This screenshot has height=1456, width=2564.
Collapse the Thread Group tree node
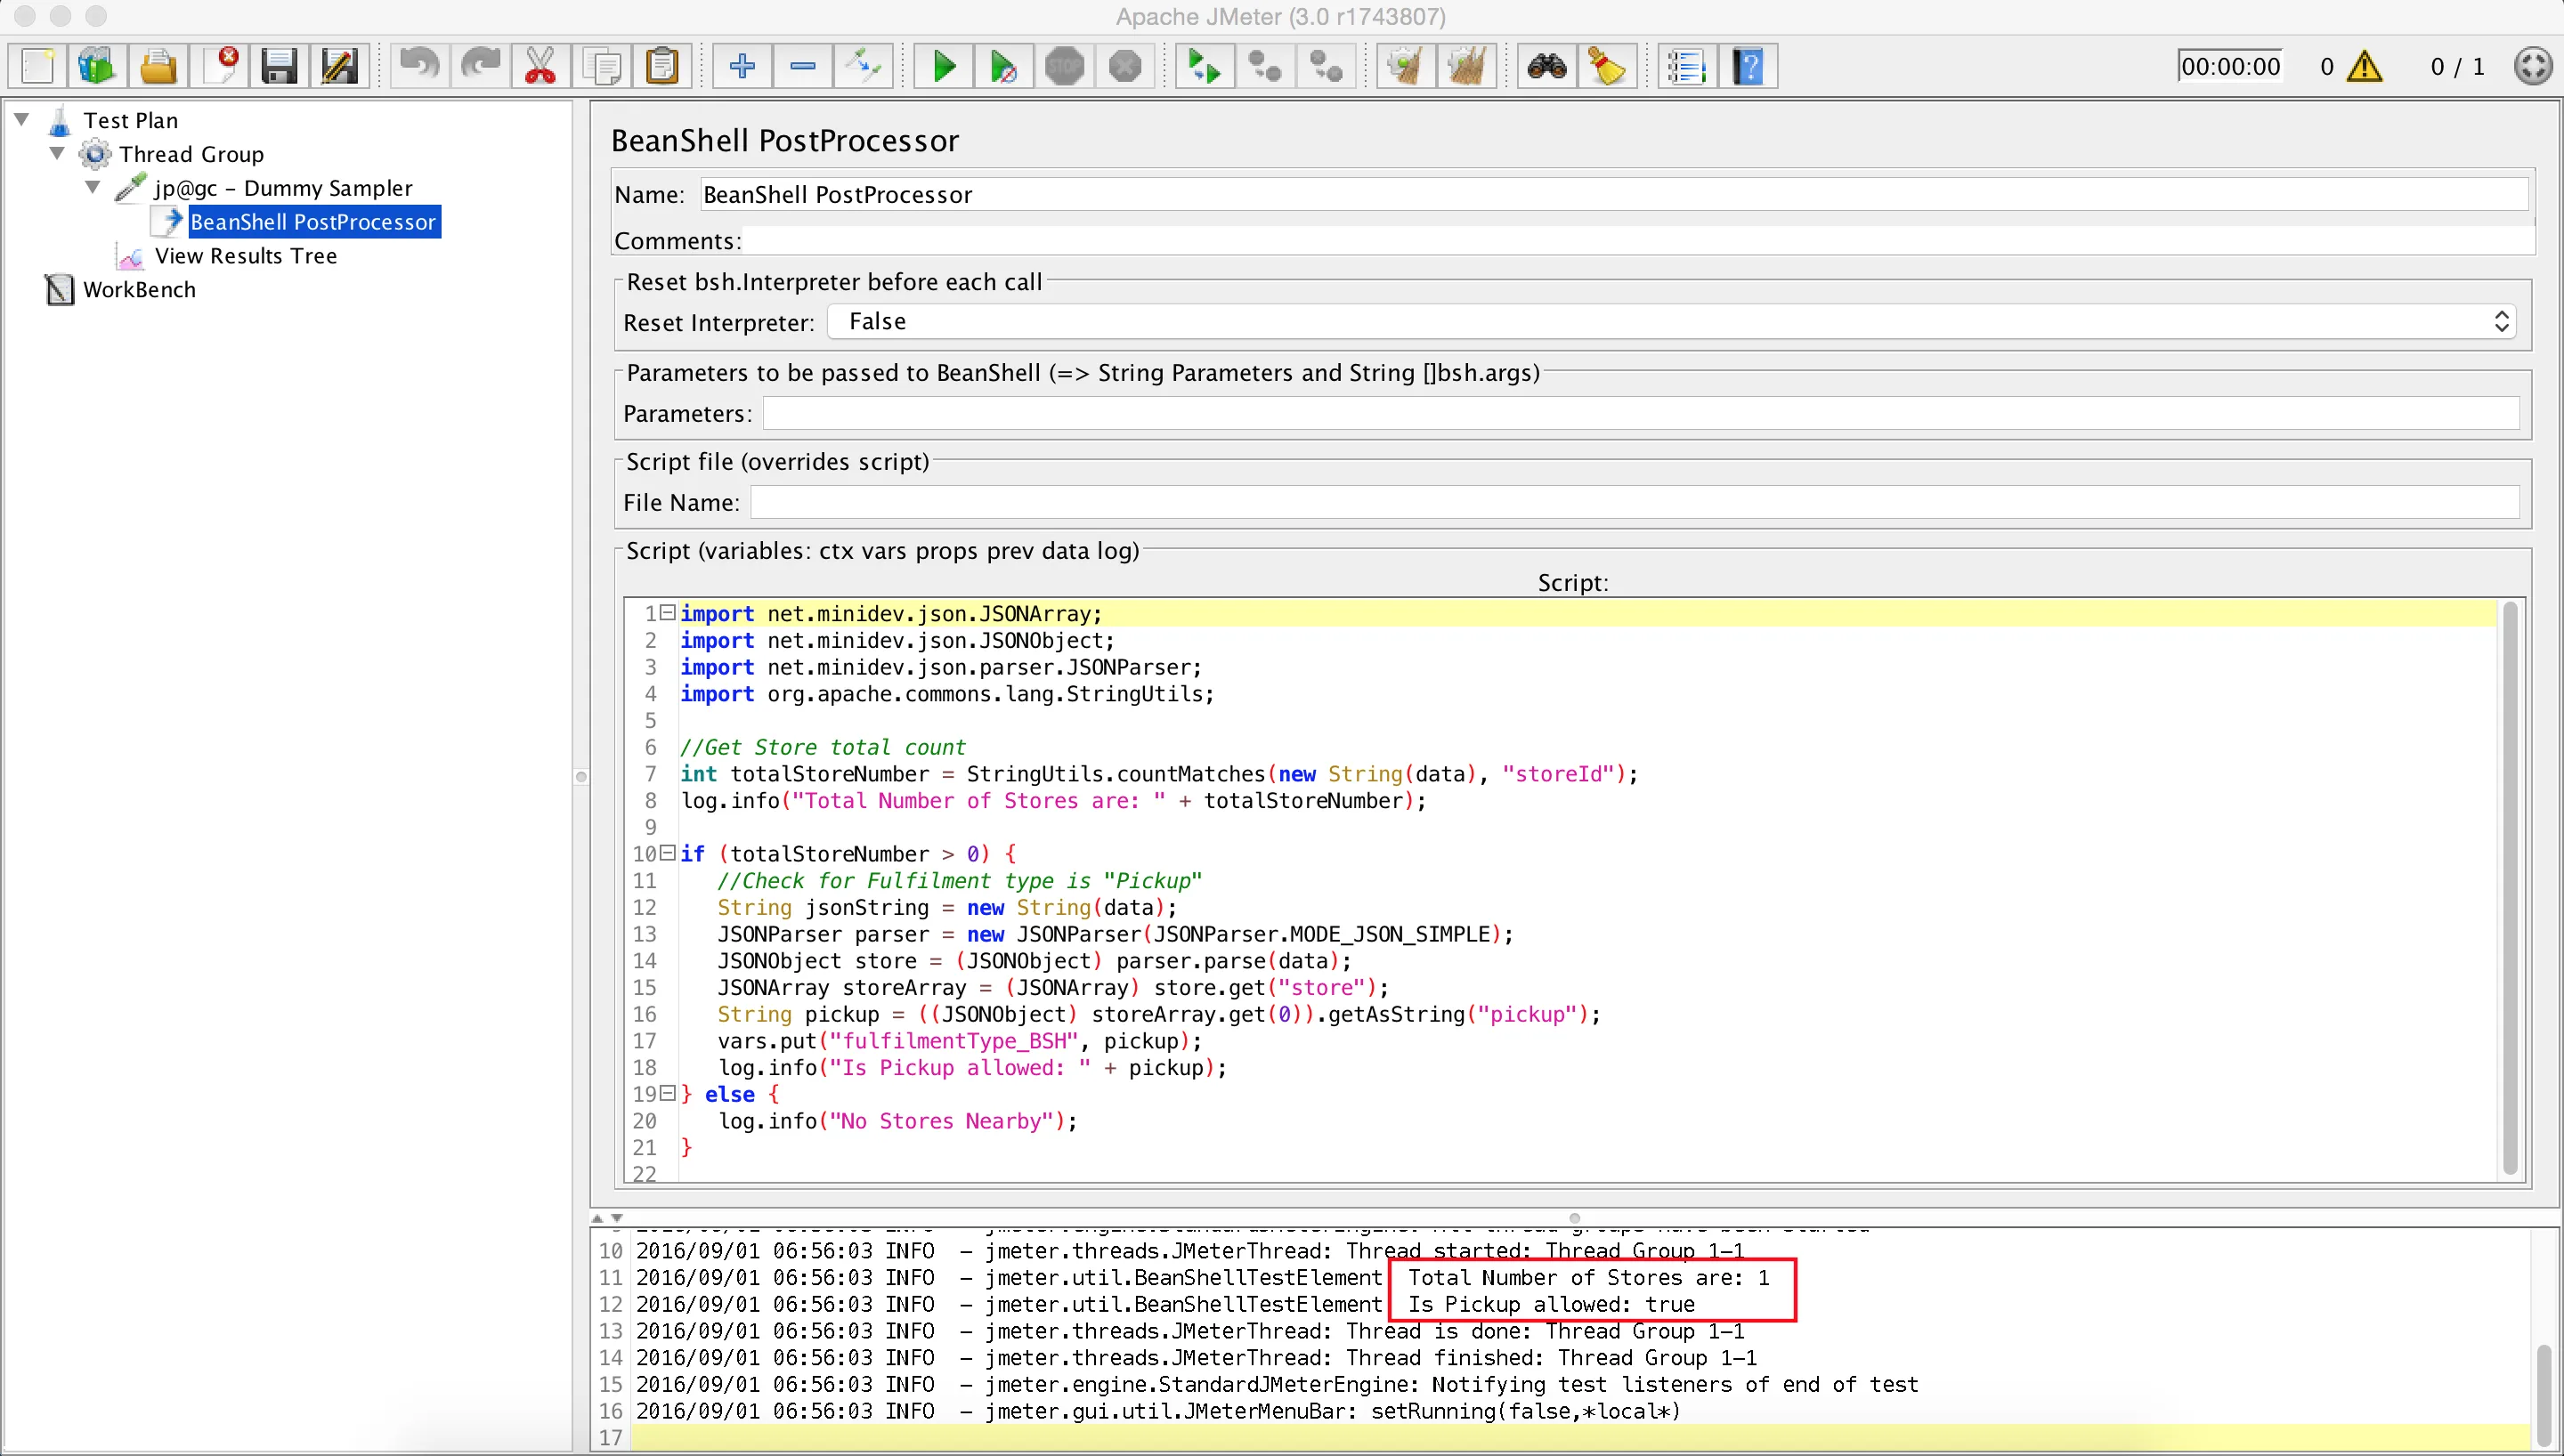coord(57,153)
